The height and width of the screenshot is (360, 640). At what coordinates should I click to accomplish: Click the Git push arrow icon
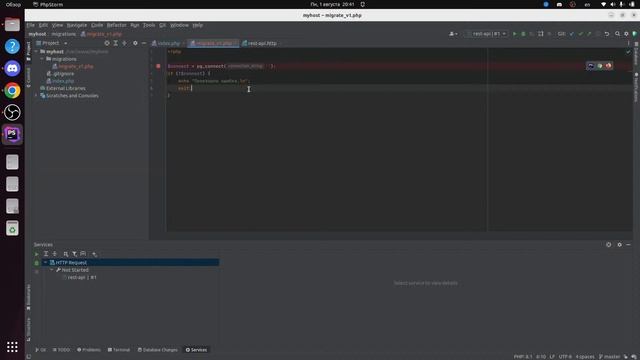(589, 34)
